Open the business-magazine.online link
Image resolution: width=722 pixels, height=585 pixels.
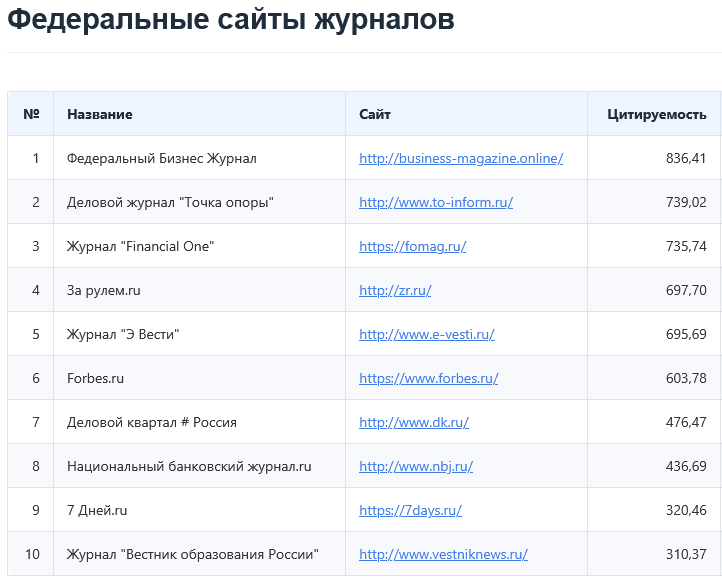point(461,158)
